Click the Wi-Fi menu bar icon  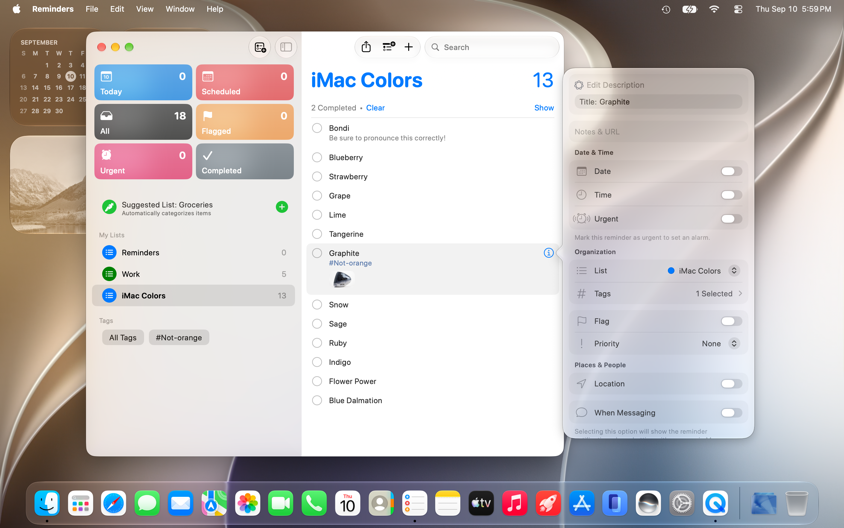click(714, 9)
